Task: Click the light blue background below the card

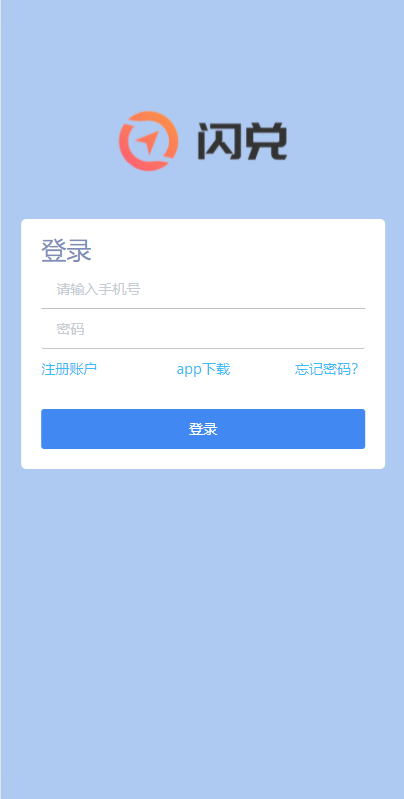Action: click(x=203, y=632)
